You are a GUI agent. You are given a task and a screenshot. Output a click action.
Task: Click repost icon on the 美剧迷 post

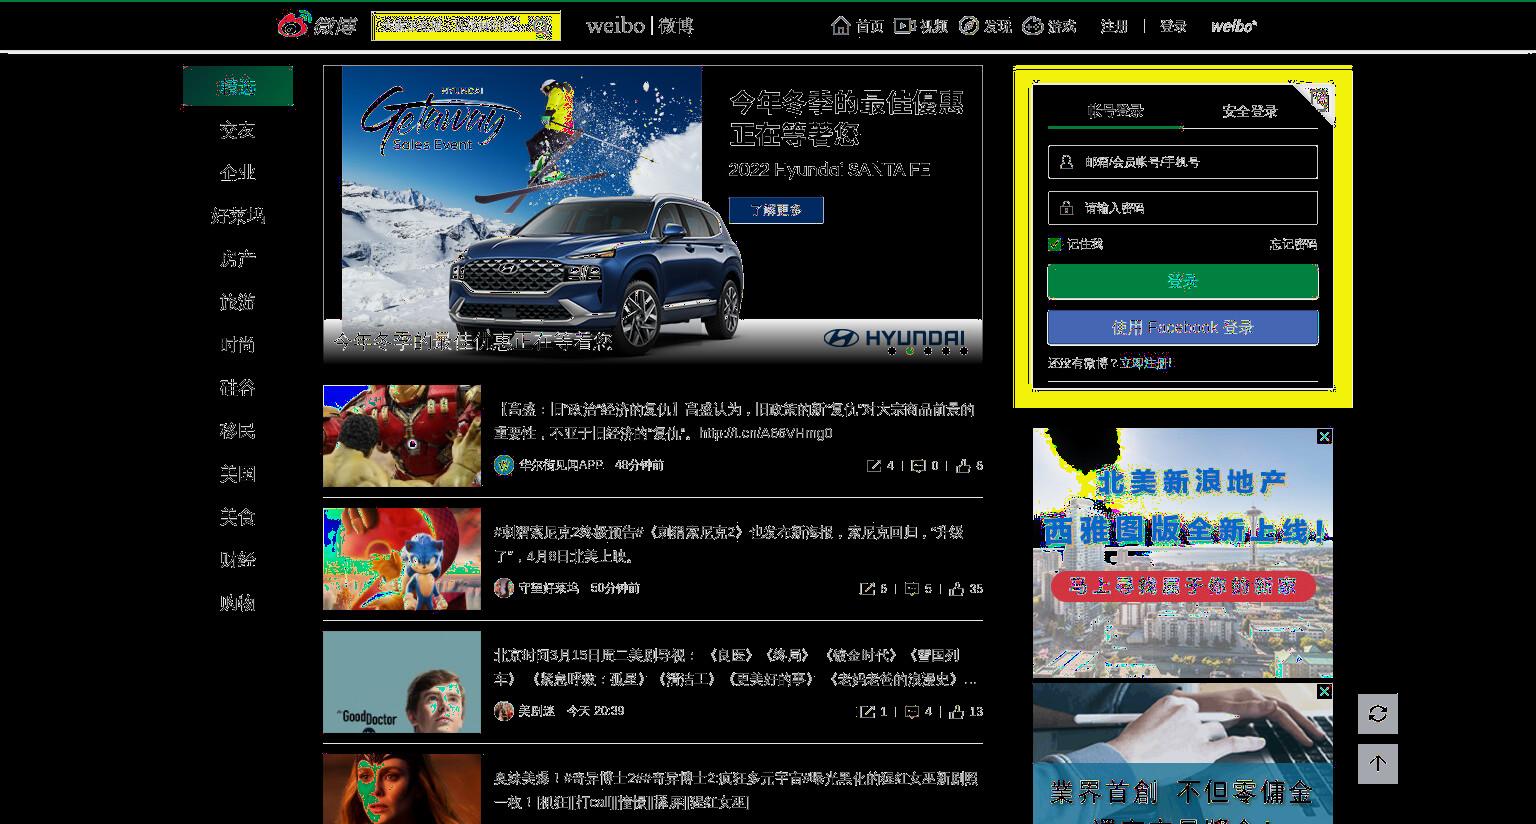[x=868, y=711]
